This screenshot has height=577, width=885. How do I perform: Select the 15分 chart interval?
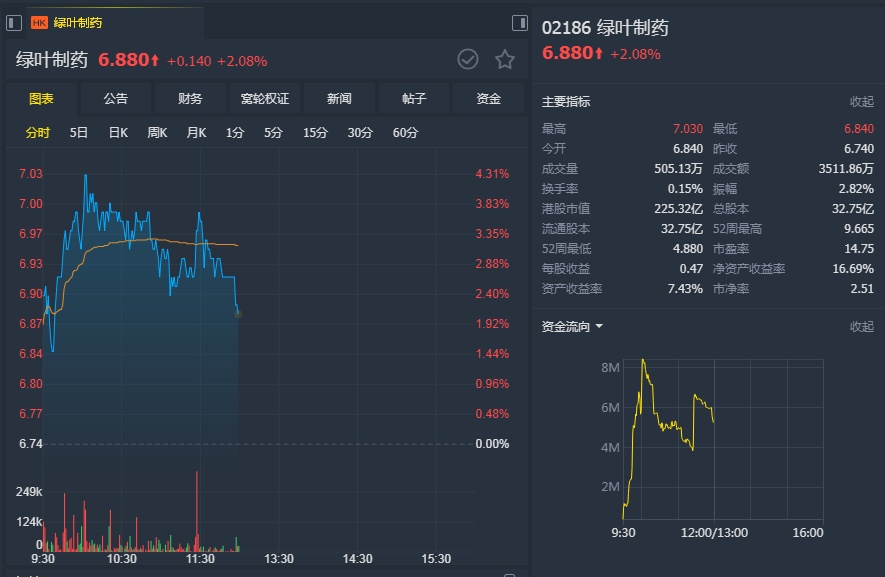click(x=315, y=133)
